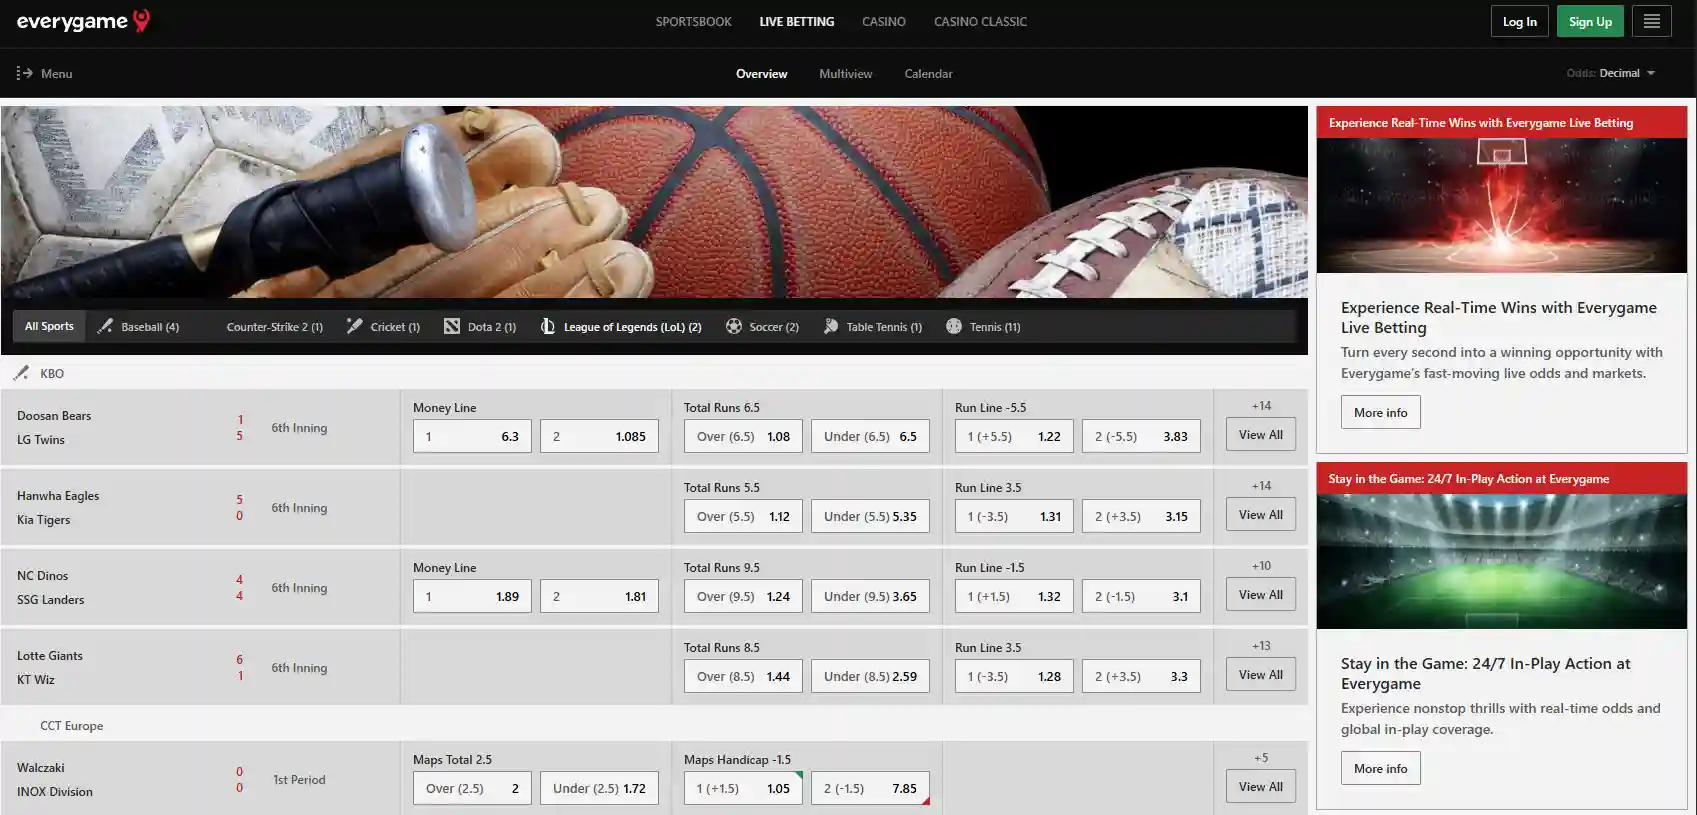Open the soccer stadium promo image

tap(1501, 561)
